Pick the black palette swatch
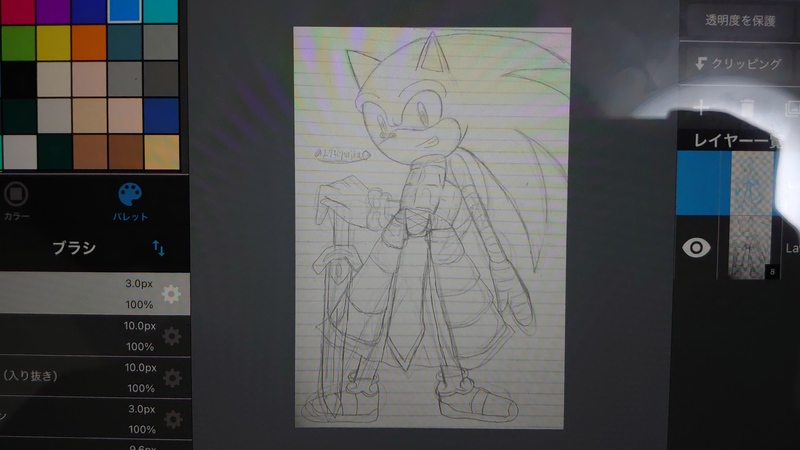Screen dimensions: 800x450 click(x=18, y=80)
